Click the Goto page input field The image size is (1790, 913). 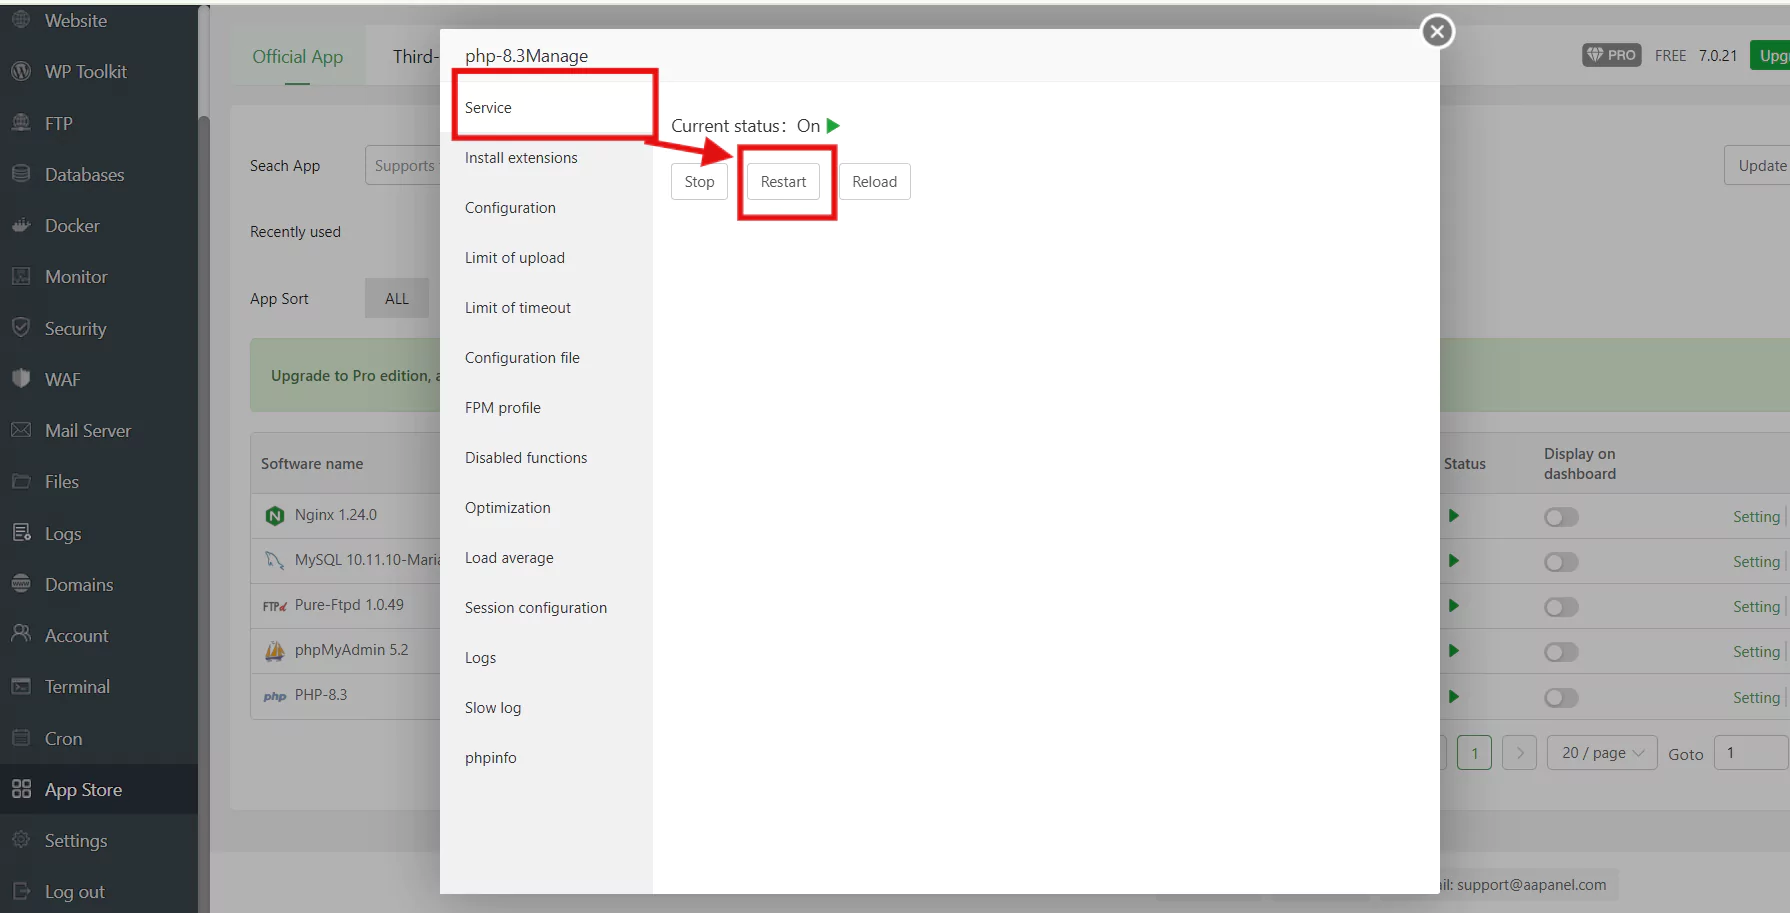click(1751, 753)
